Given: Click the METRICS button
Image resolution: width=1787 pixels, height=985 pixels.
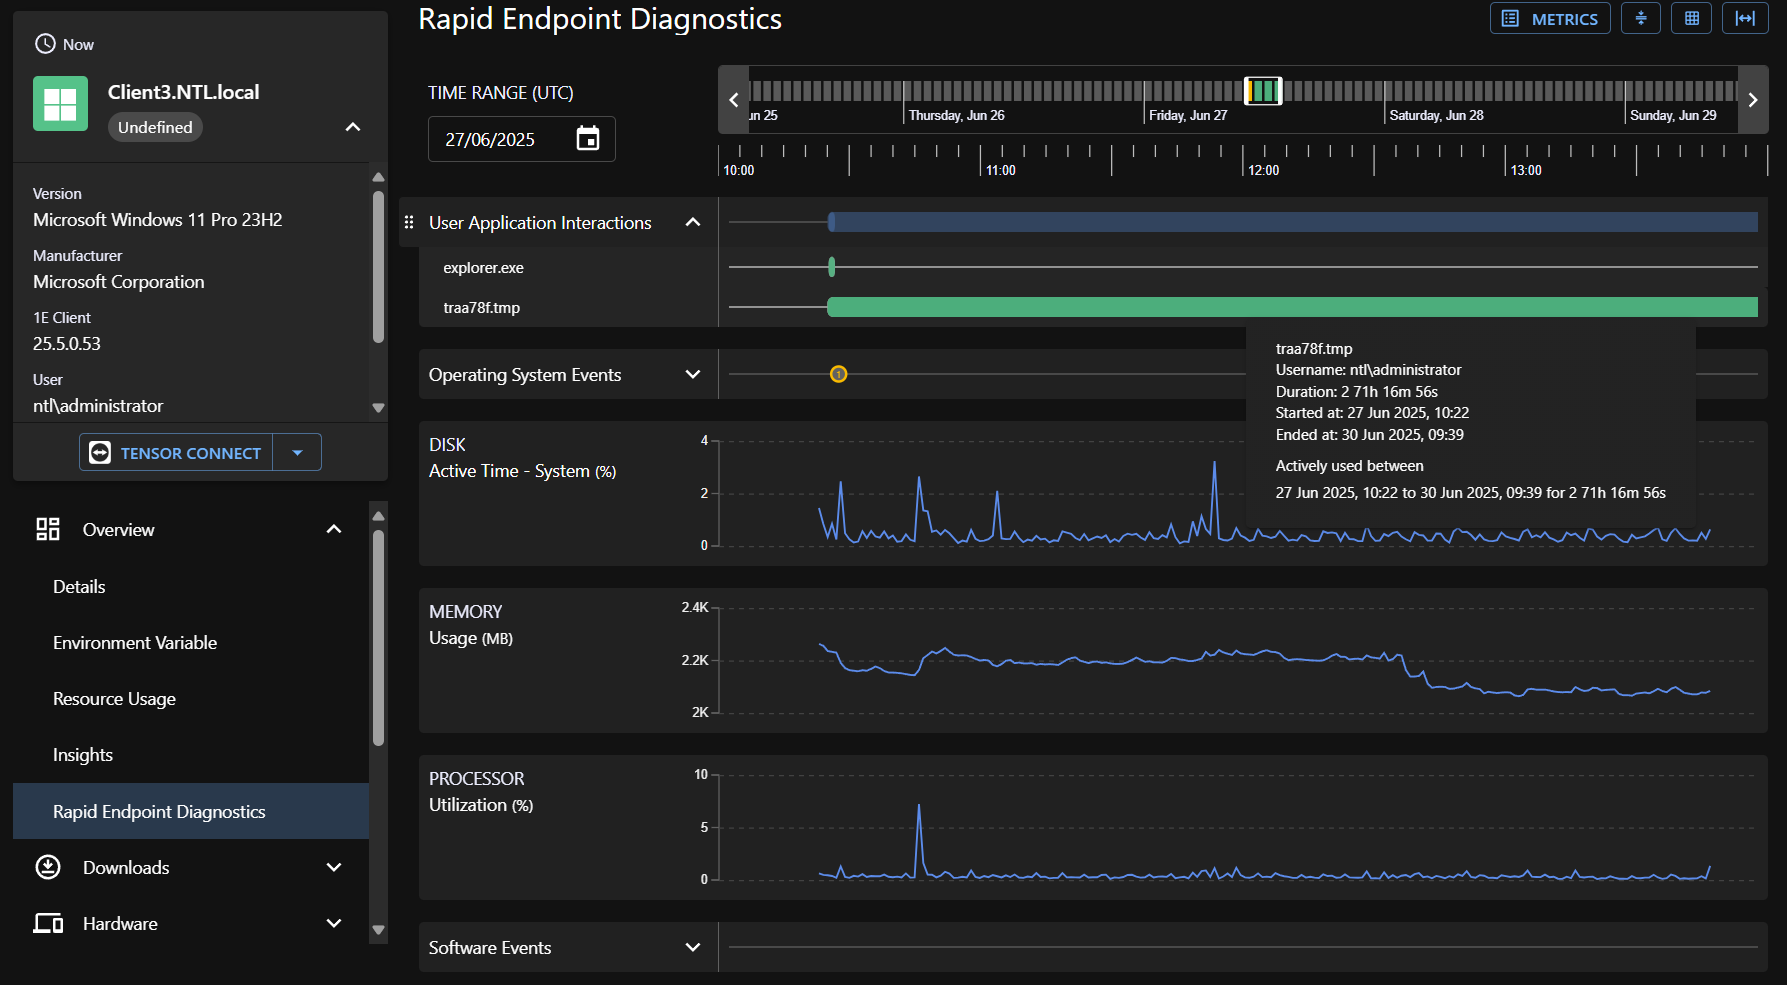Looking at the screenshot, I should (x=1550, y=18).
